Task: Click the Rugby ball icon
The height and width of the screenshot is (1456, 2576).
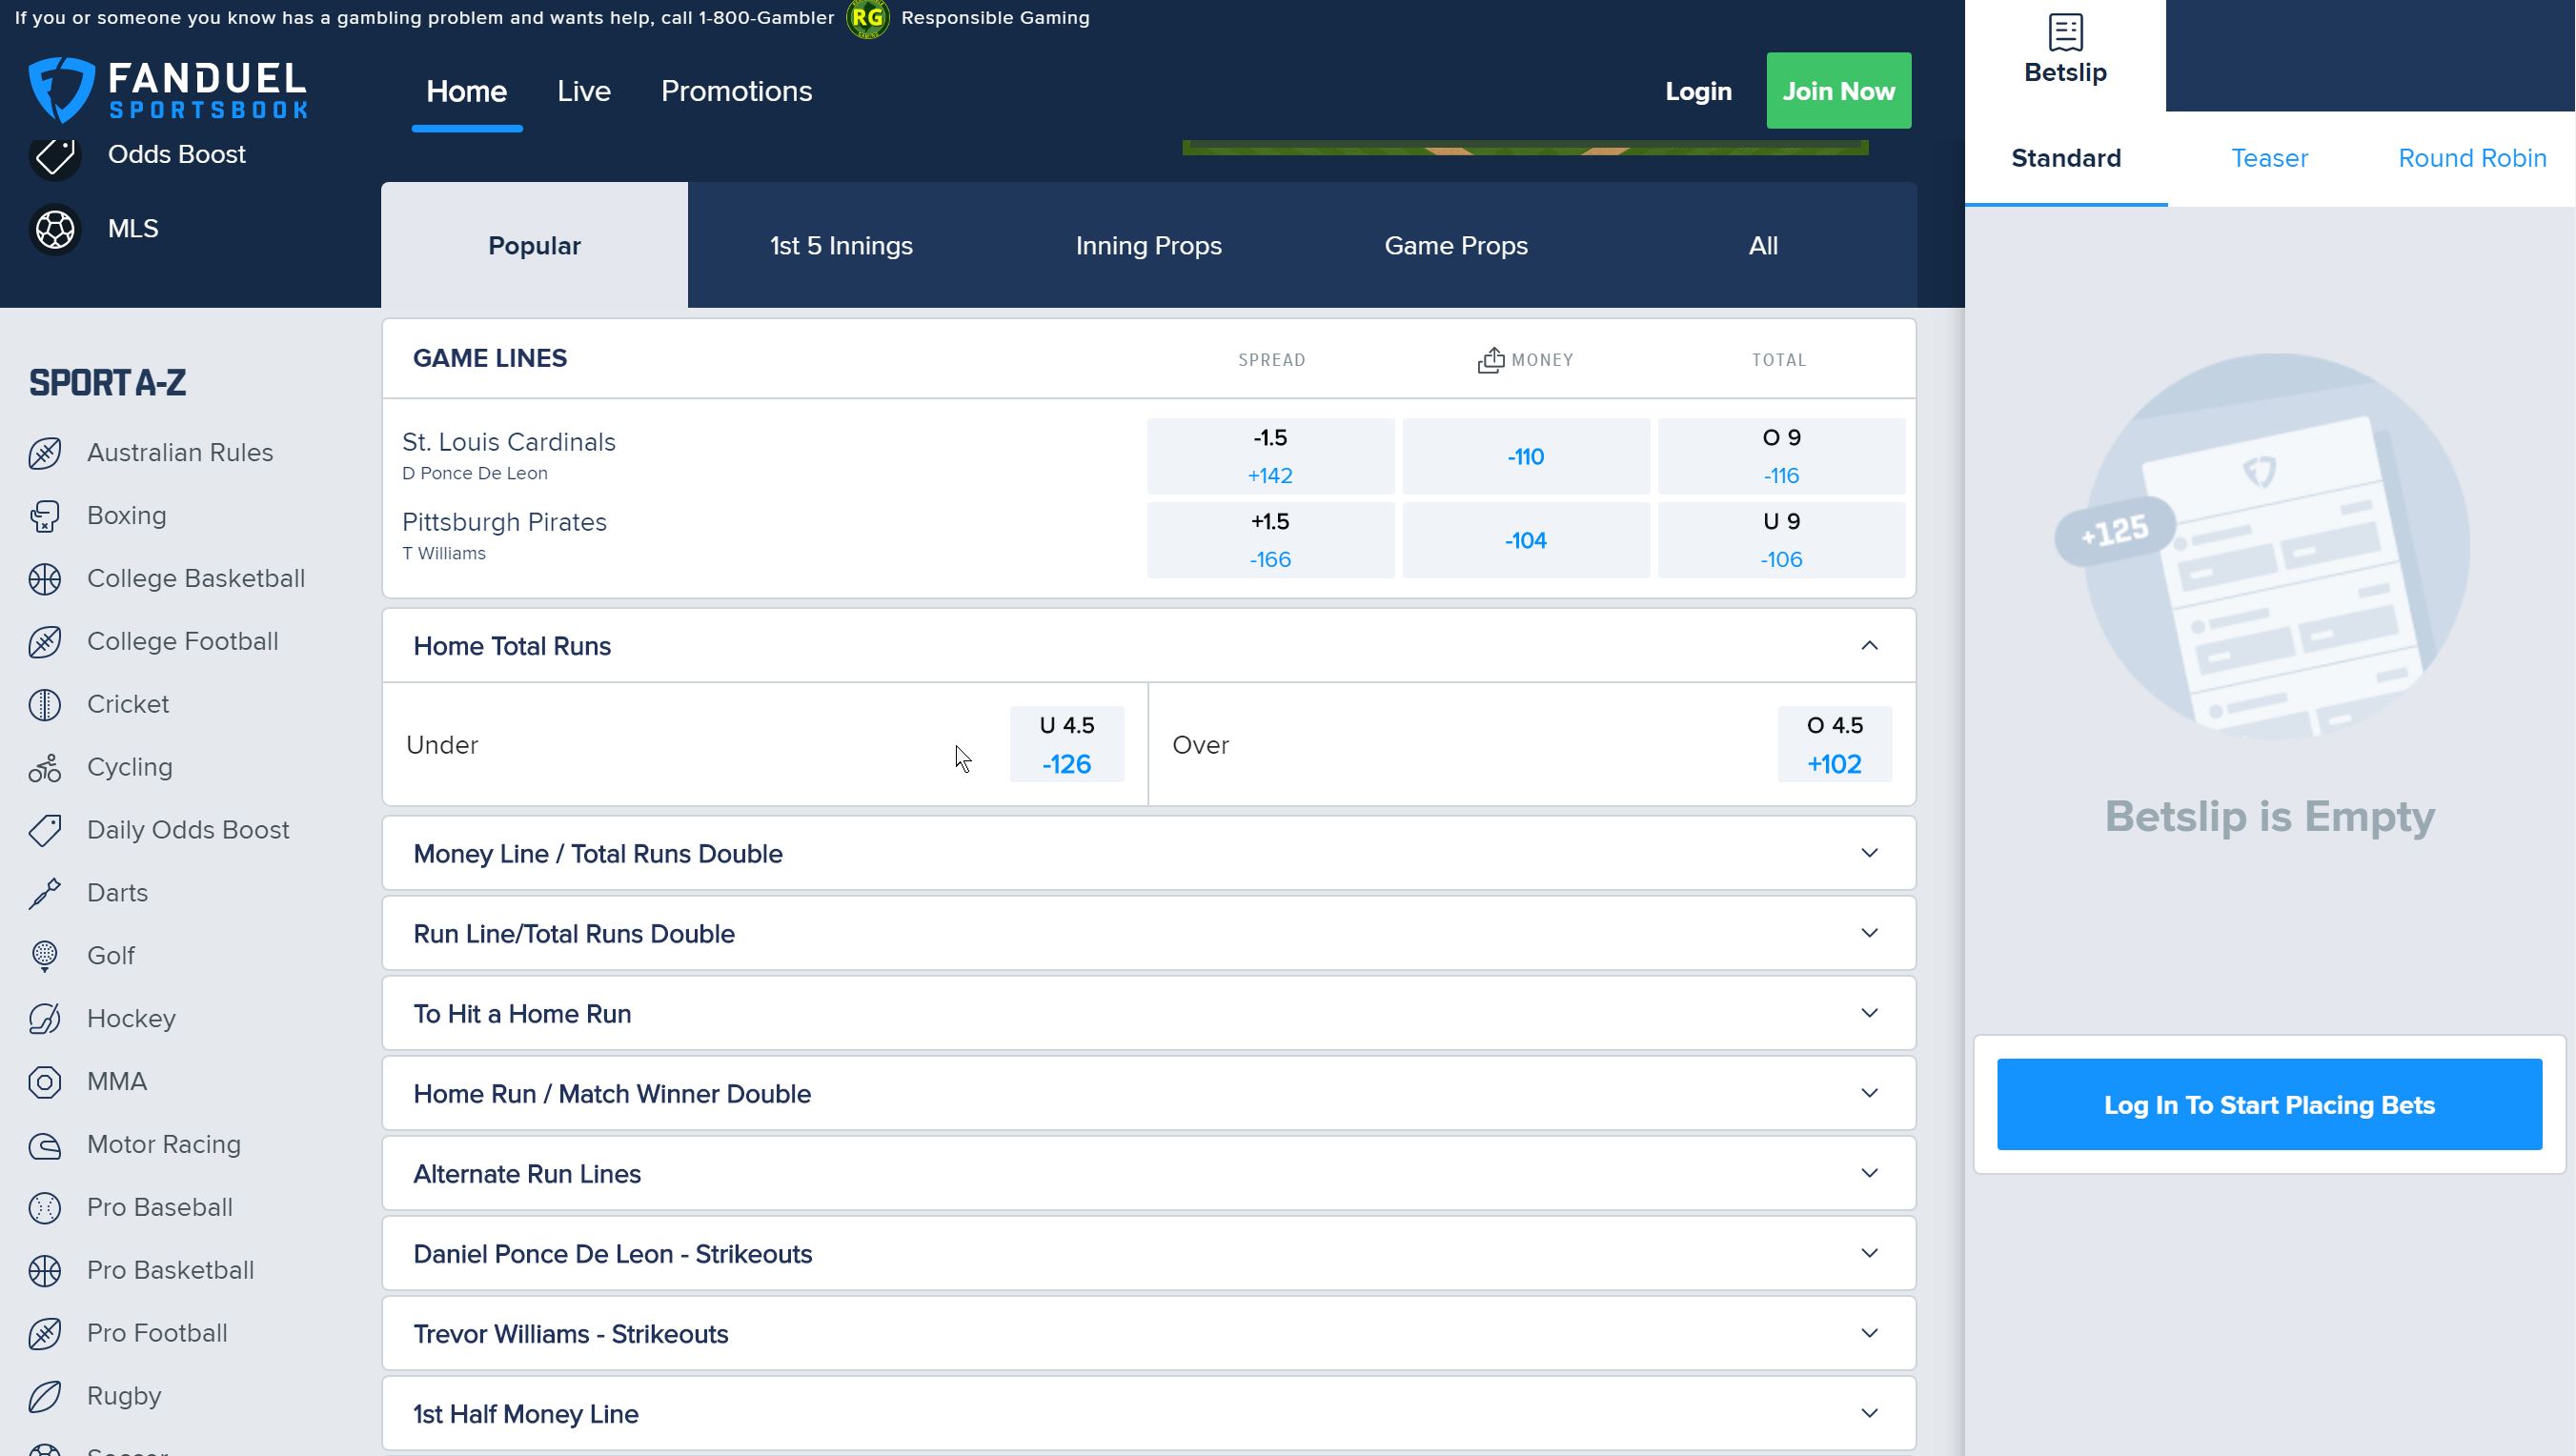Action: (45, 1397)
